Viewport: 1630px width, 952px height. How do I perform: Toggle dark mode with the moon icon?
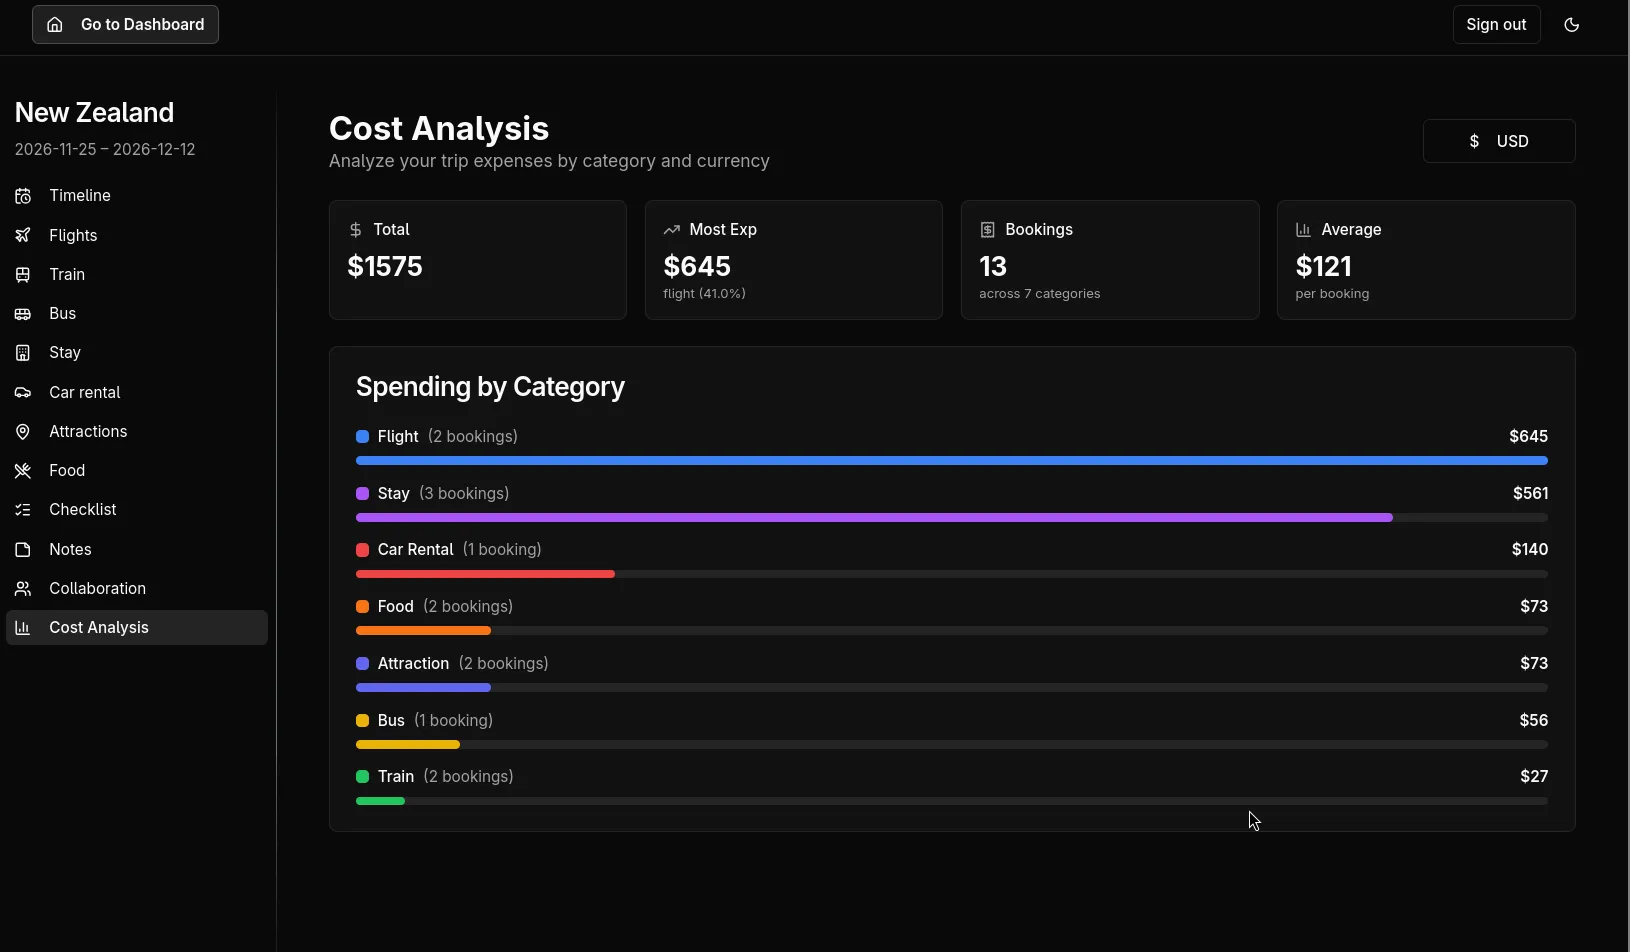tap(1572, 24)
